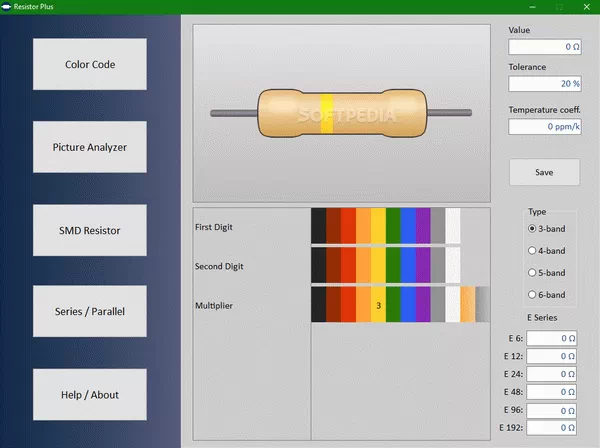Click the Value field
The image size is (600, 448).
545,47
